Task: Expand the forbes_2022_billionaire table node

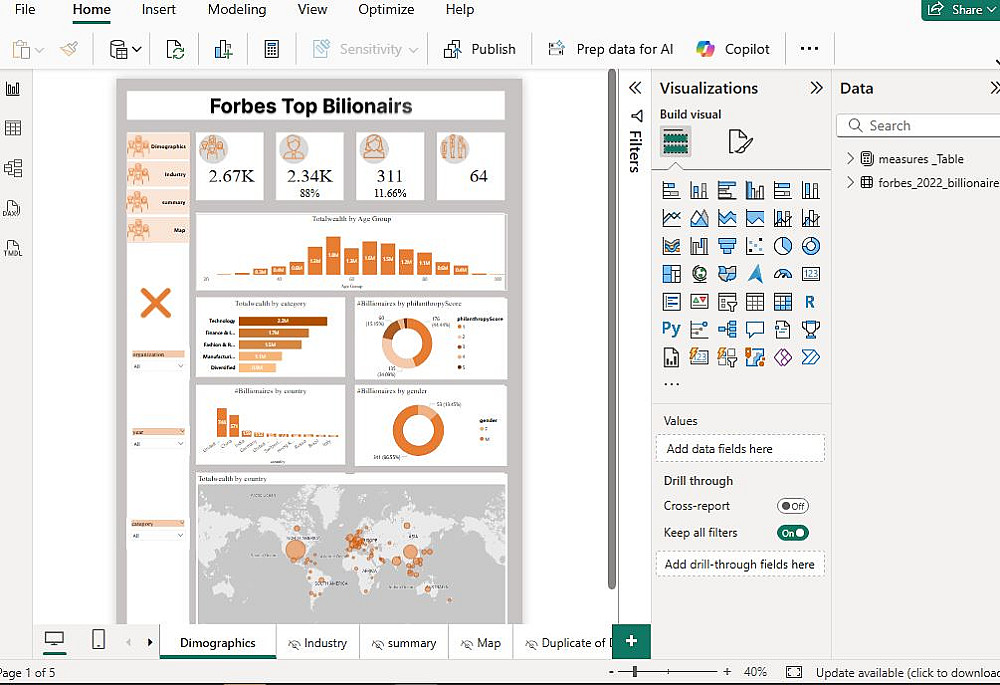Action: (850, 182)
